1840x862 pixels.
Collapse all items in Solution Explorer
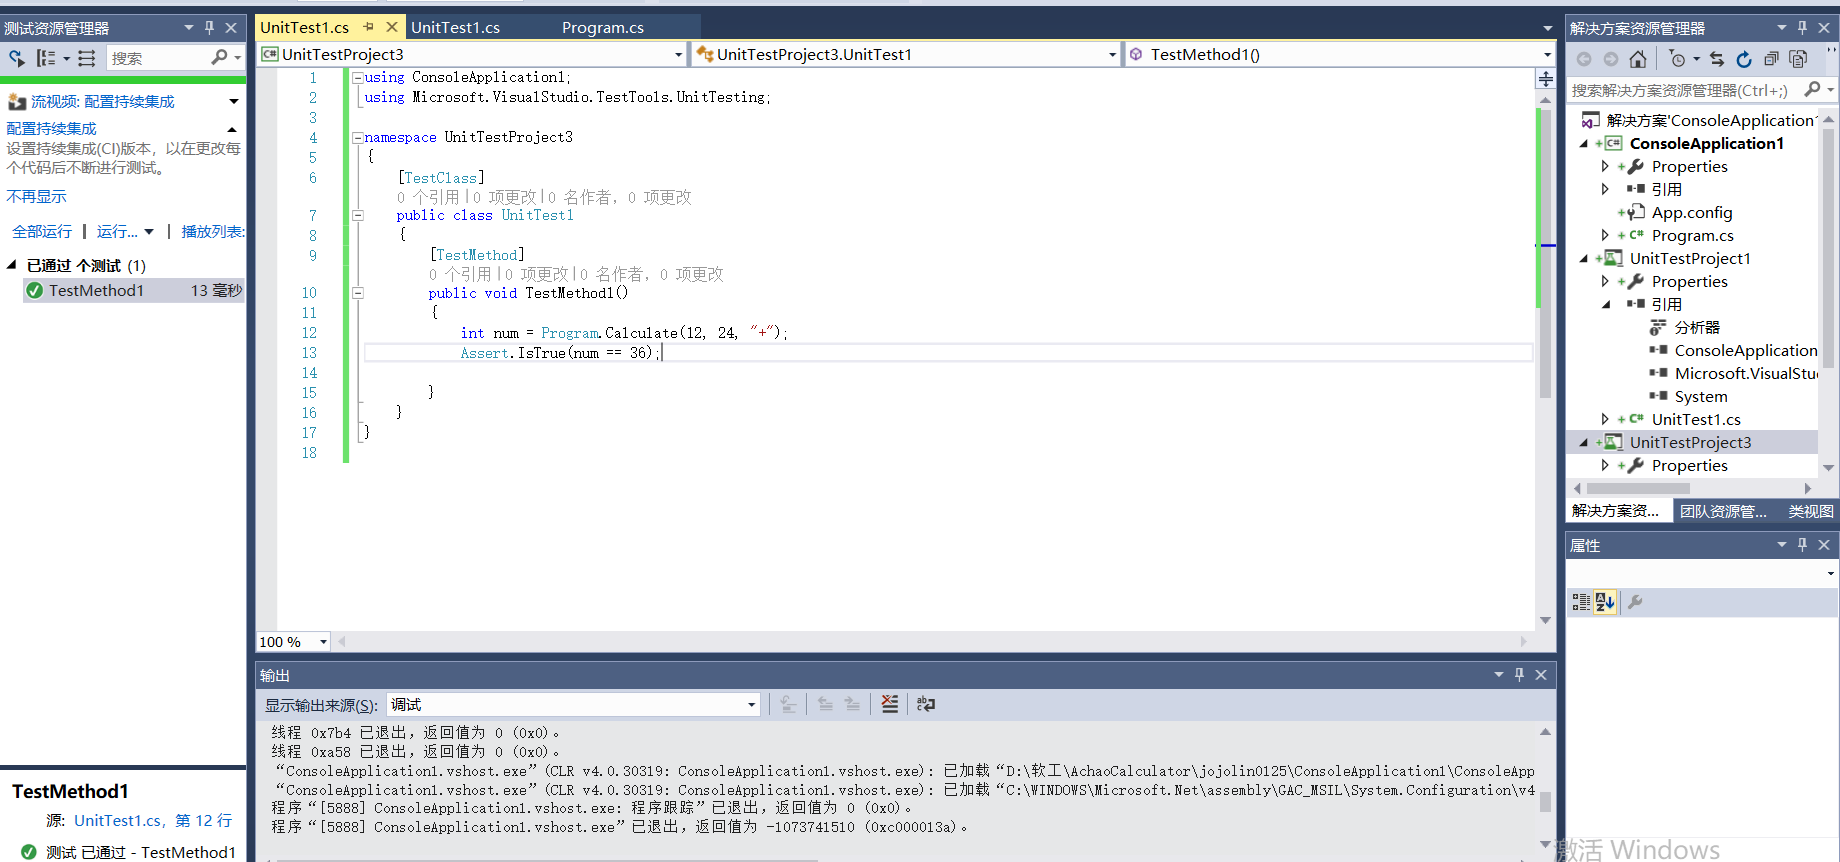click(1771, 59)
